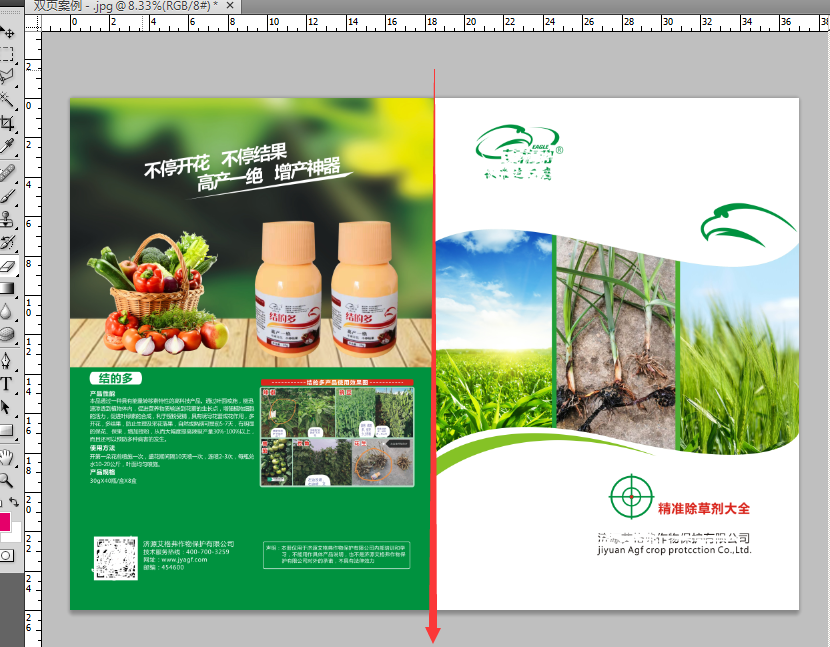
Task: Select the Zoom tool
Action: (7, 480)
